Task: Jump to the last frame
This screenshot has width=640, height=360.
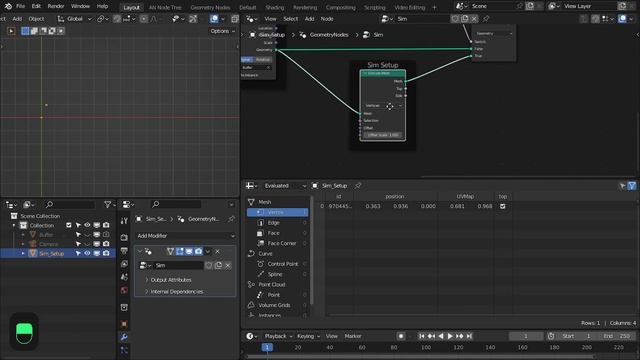Action: click(x=469, y=336)
